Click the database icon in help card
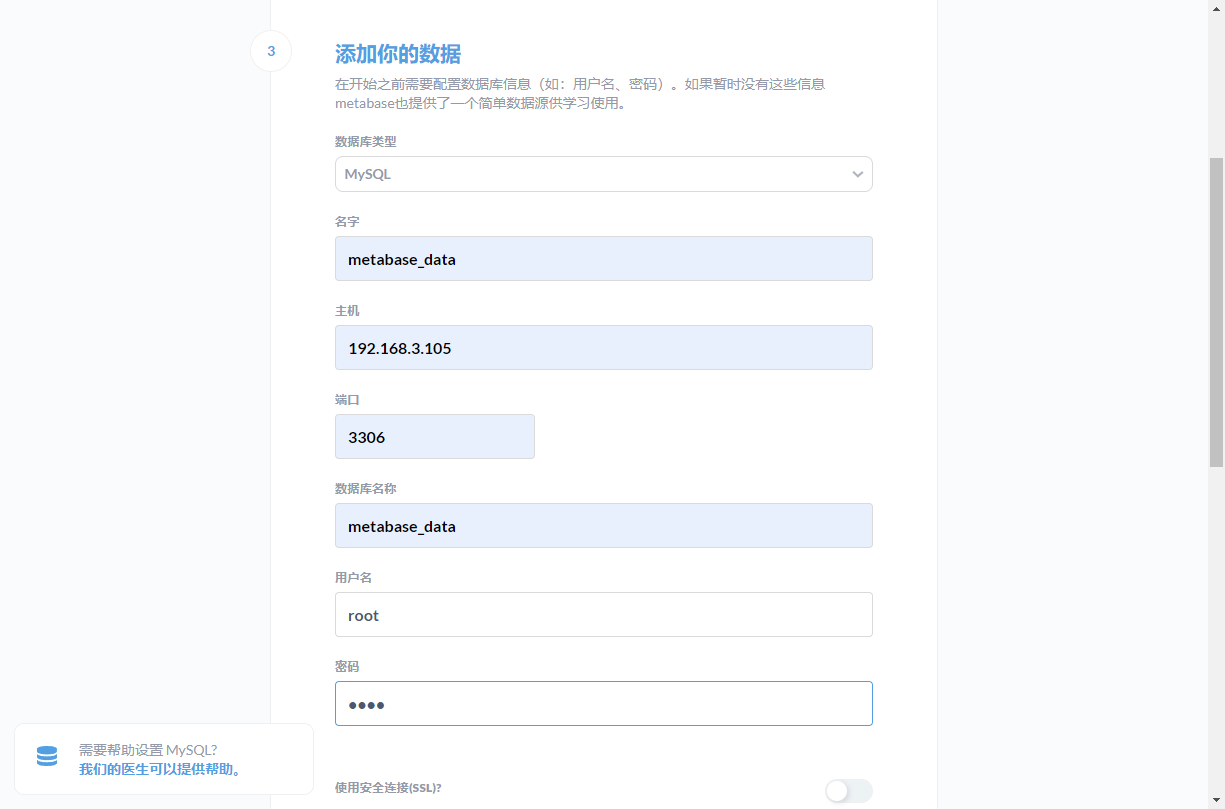 47,756
